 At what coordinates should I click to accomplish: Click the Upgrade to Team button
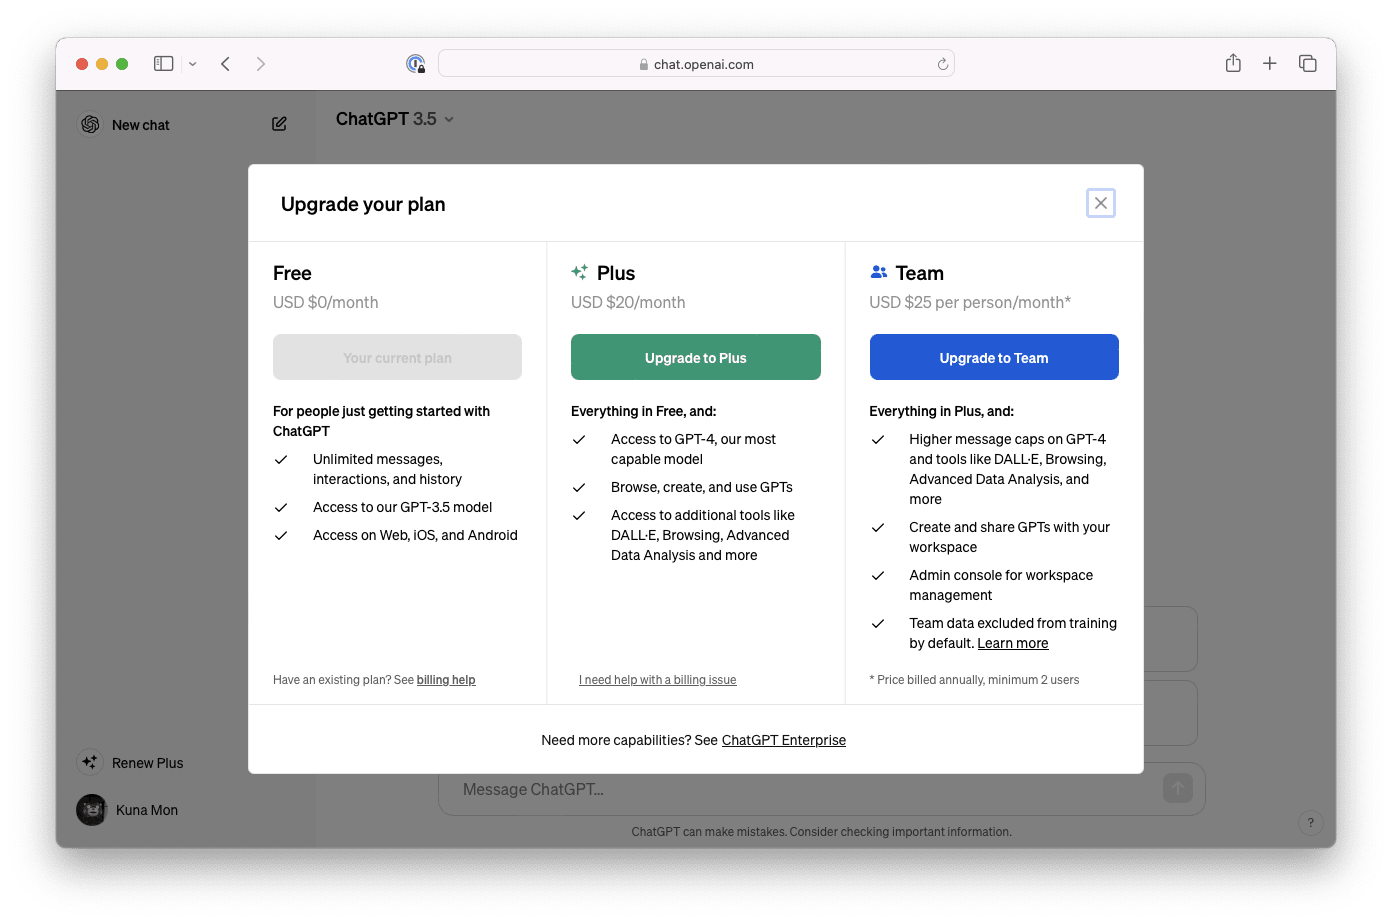pyautogui.click(x=994, y=357)
